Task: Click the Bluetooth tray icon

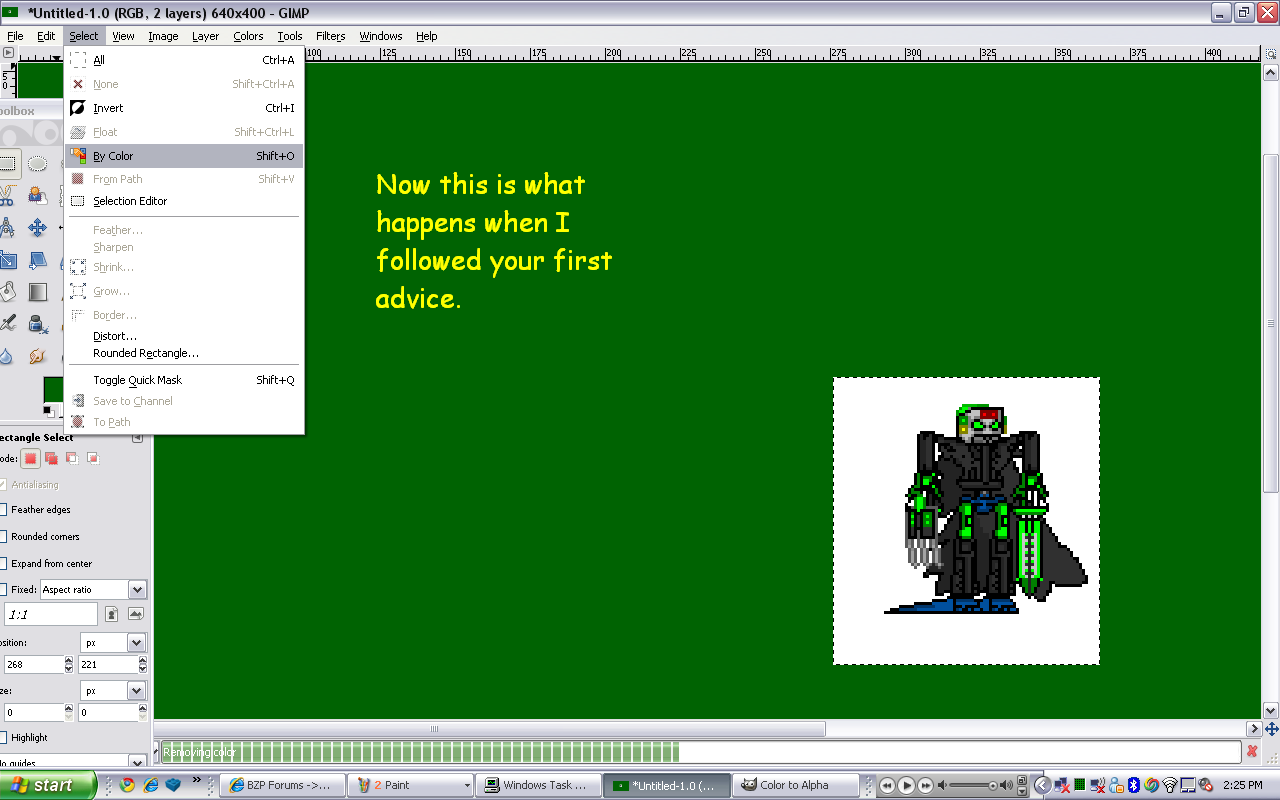Action: point(1134,785)
